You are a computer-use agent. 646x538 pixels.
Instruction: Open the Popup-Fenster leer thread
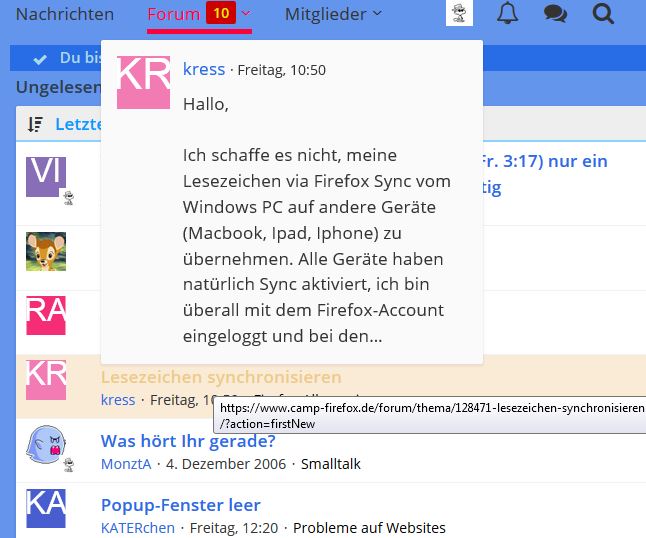[180, 505]
